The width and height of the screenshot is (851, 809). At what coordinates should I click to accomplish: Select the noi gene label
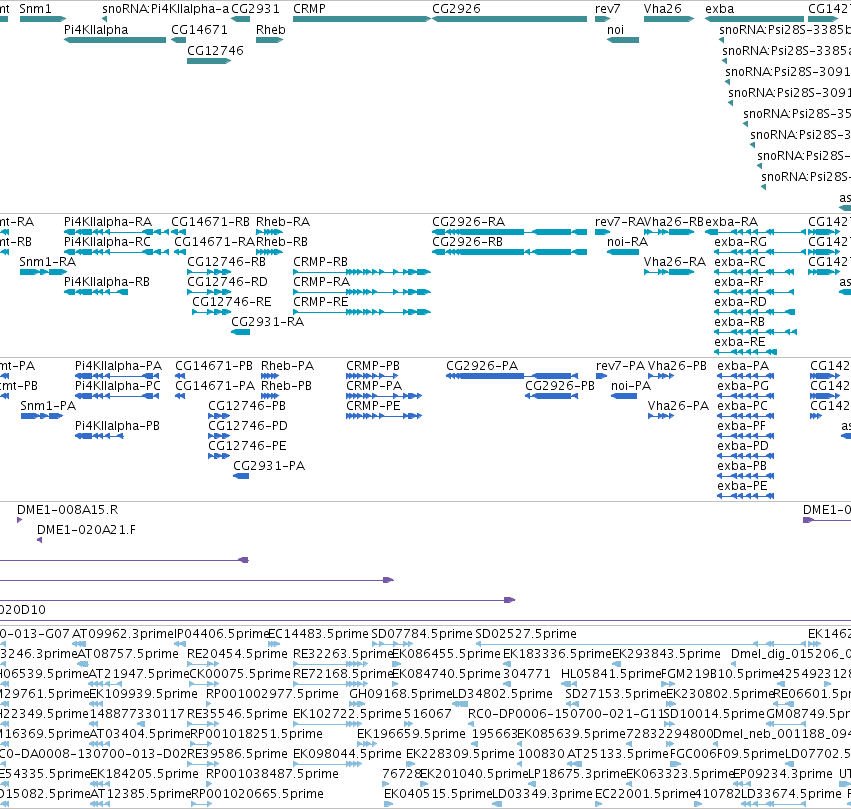point(615,29)
